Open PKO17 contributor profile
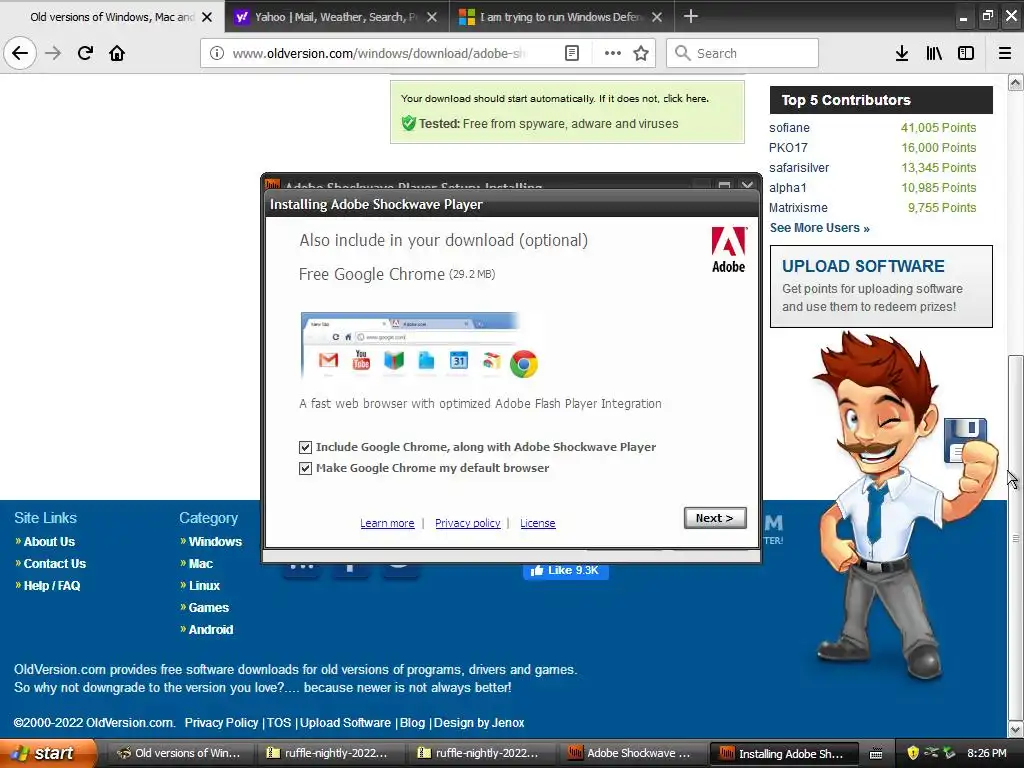Screen dimensions: 1024x768 [x=788, y=148]
